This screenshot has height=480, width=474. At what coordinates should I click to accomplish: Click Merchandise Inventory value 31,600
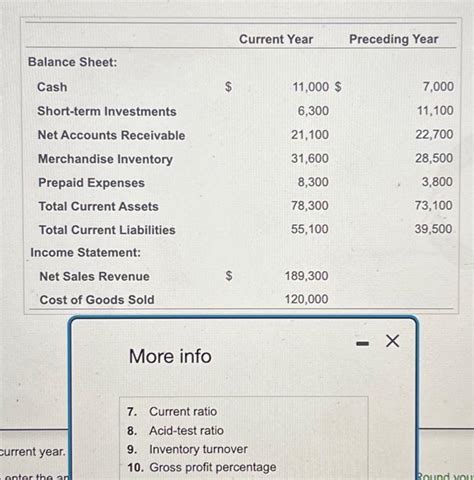[310, 158]
